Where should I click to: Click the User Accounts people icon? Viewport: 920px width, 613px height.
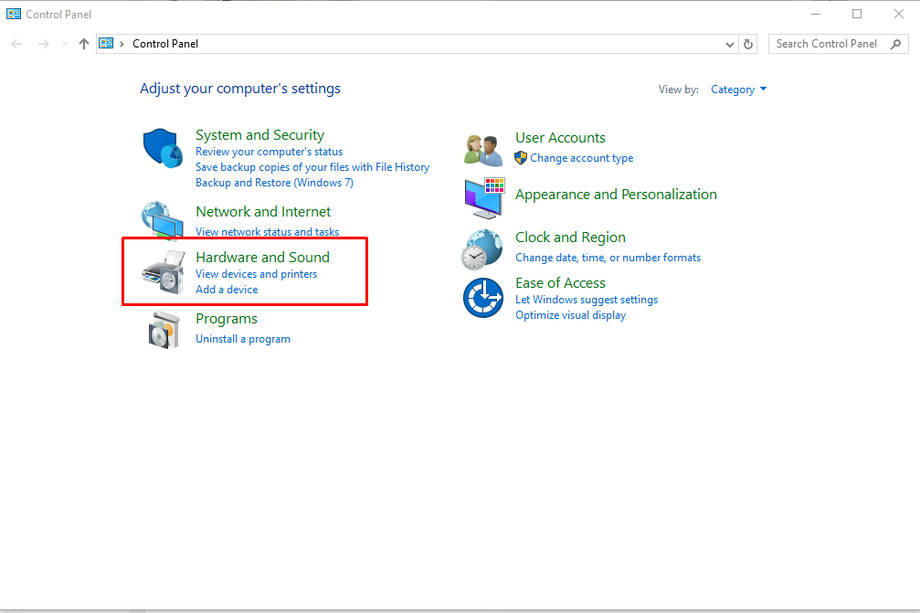click(x=483, y=149)
